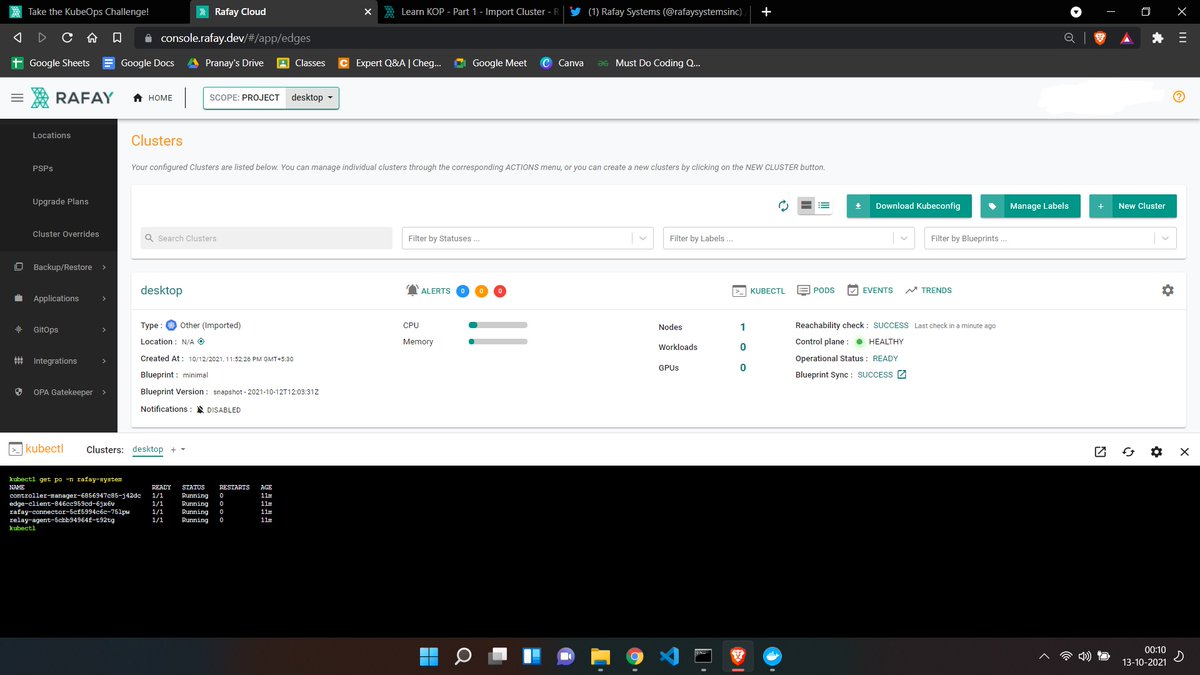Open browser extensions puzzle icon

[1157, 38]
